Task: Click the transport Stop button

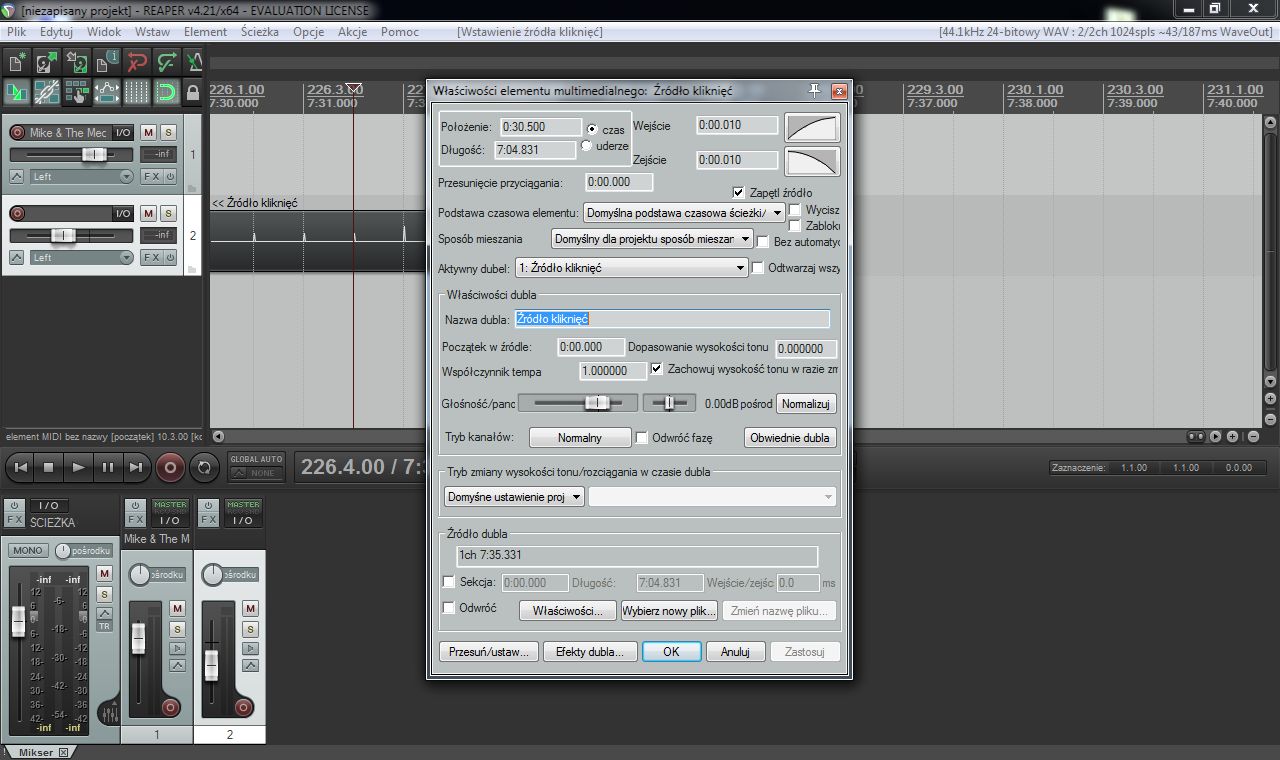Action: click(48, 466)
